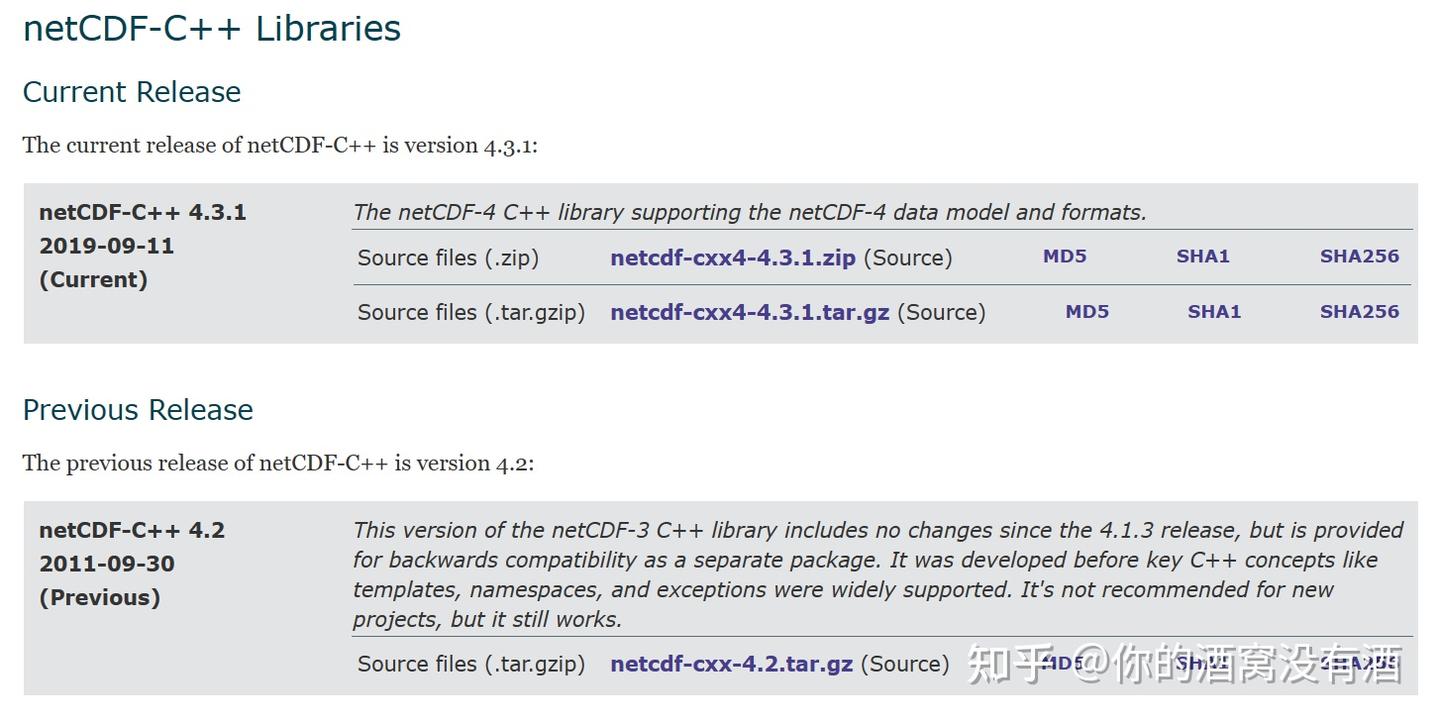Open SHA1 checksum for the 4.3.1 tar.gz
The height and width of the screenshot is (724, 1440).
[x=1213, y=311]
